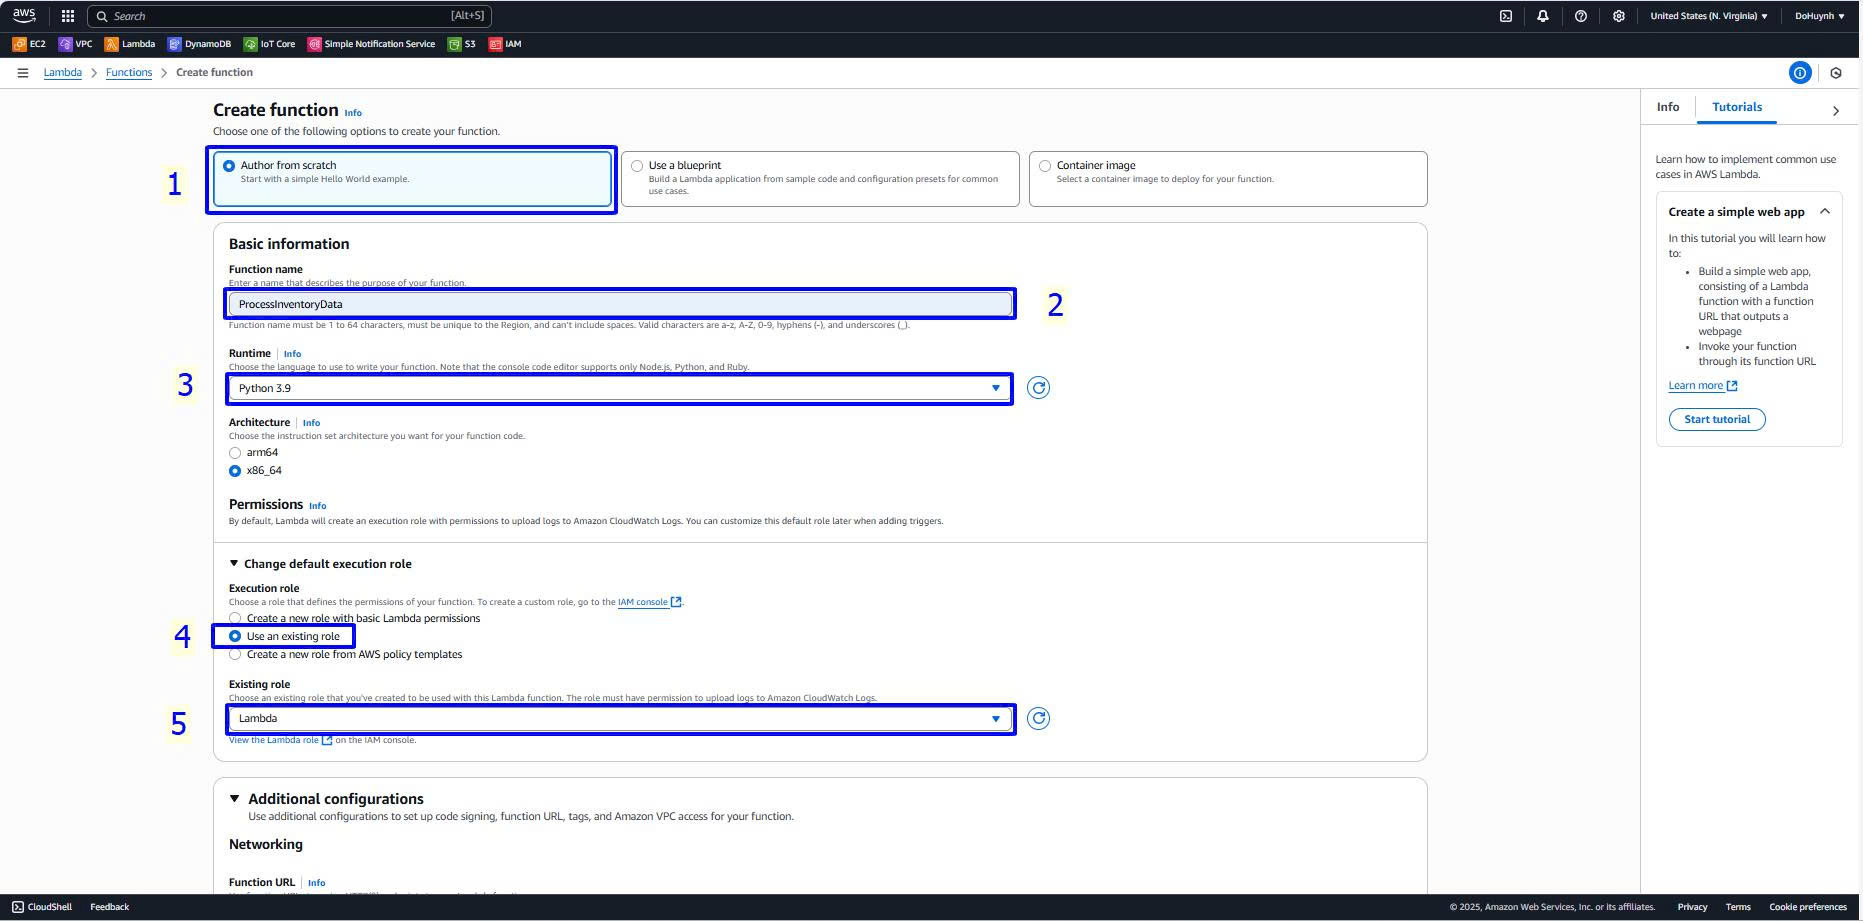Select Use a blueprint option
1863x921 pixels.
click(637, 166)
